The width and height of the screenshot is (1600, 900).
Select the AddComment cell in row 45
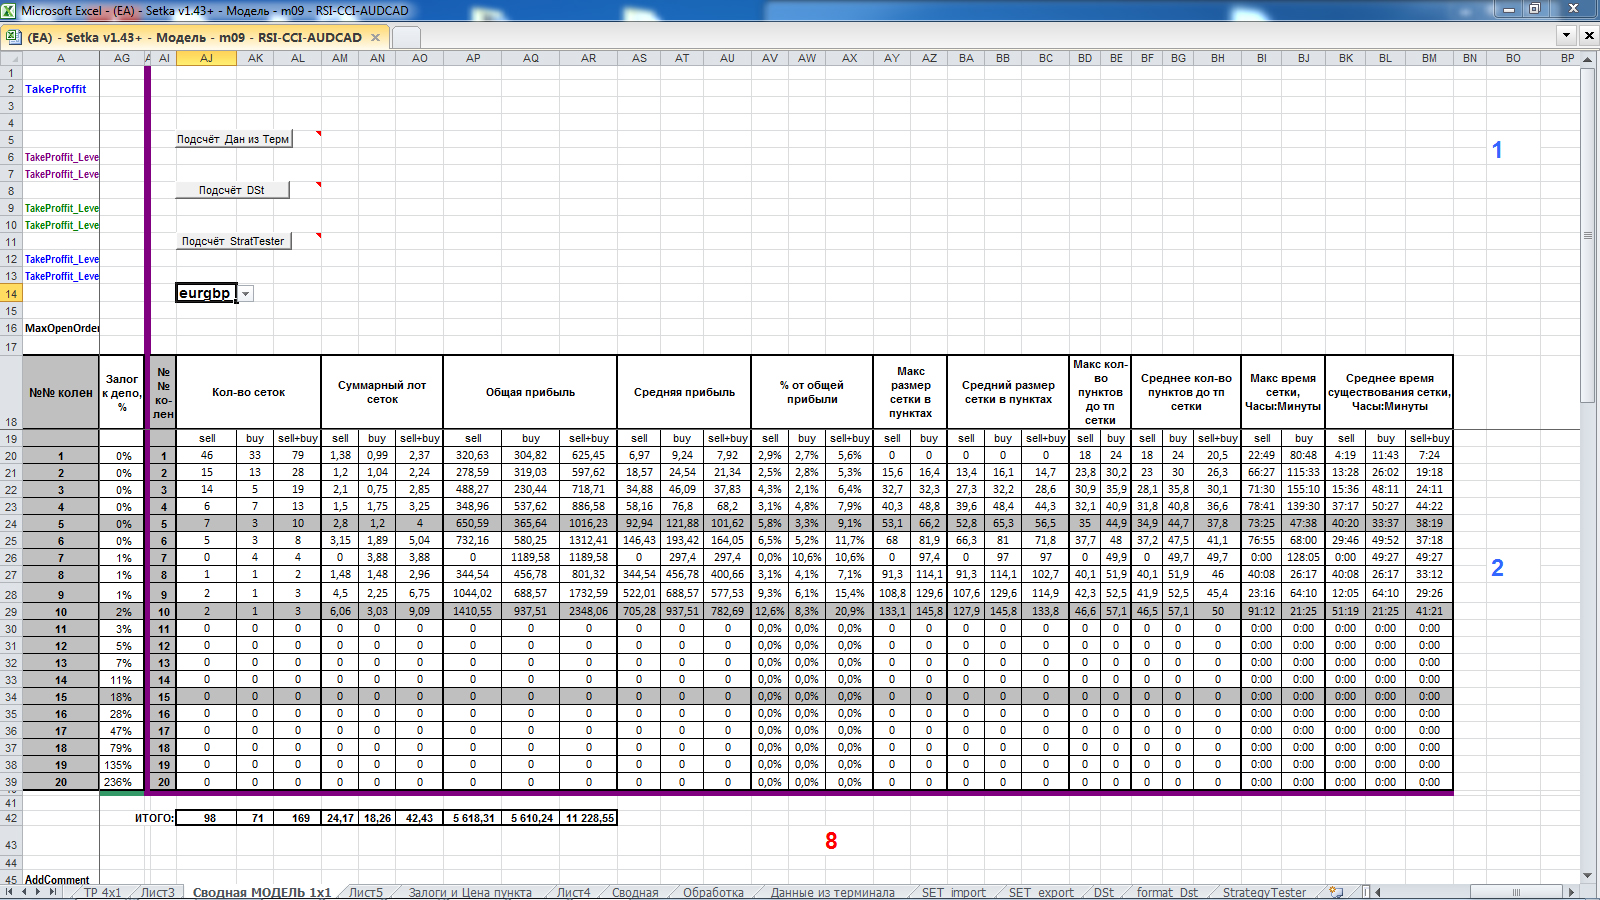click(61, 880)
